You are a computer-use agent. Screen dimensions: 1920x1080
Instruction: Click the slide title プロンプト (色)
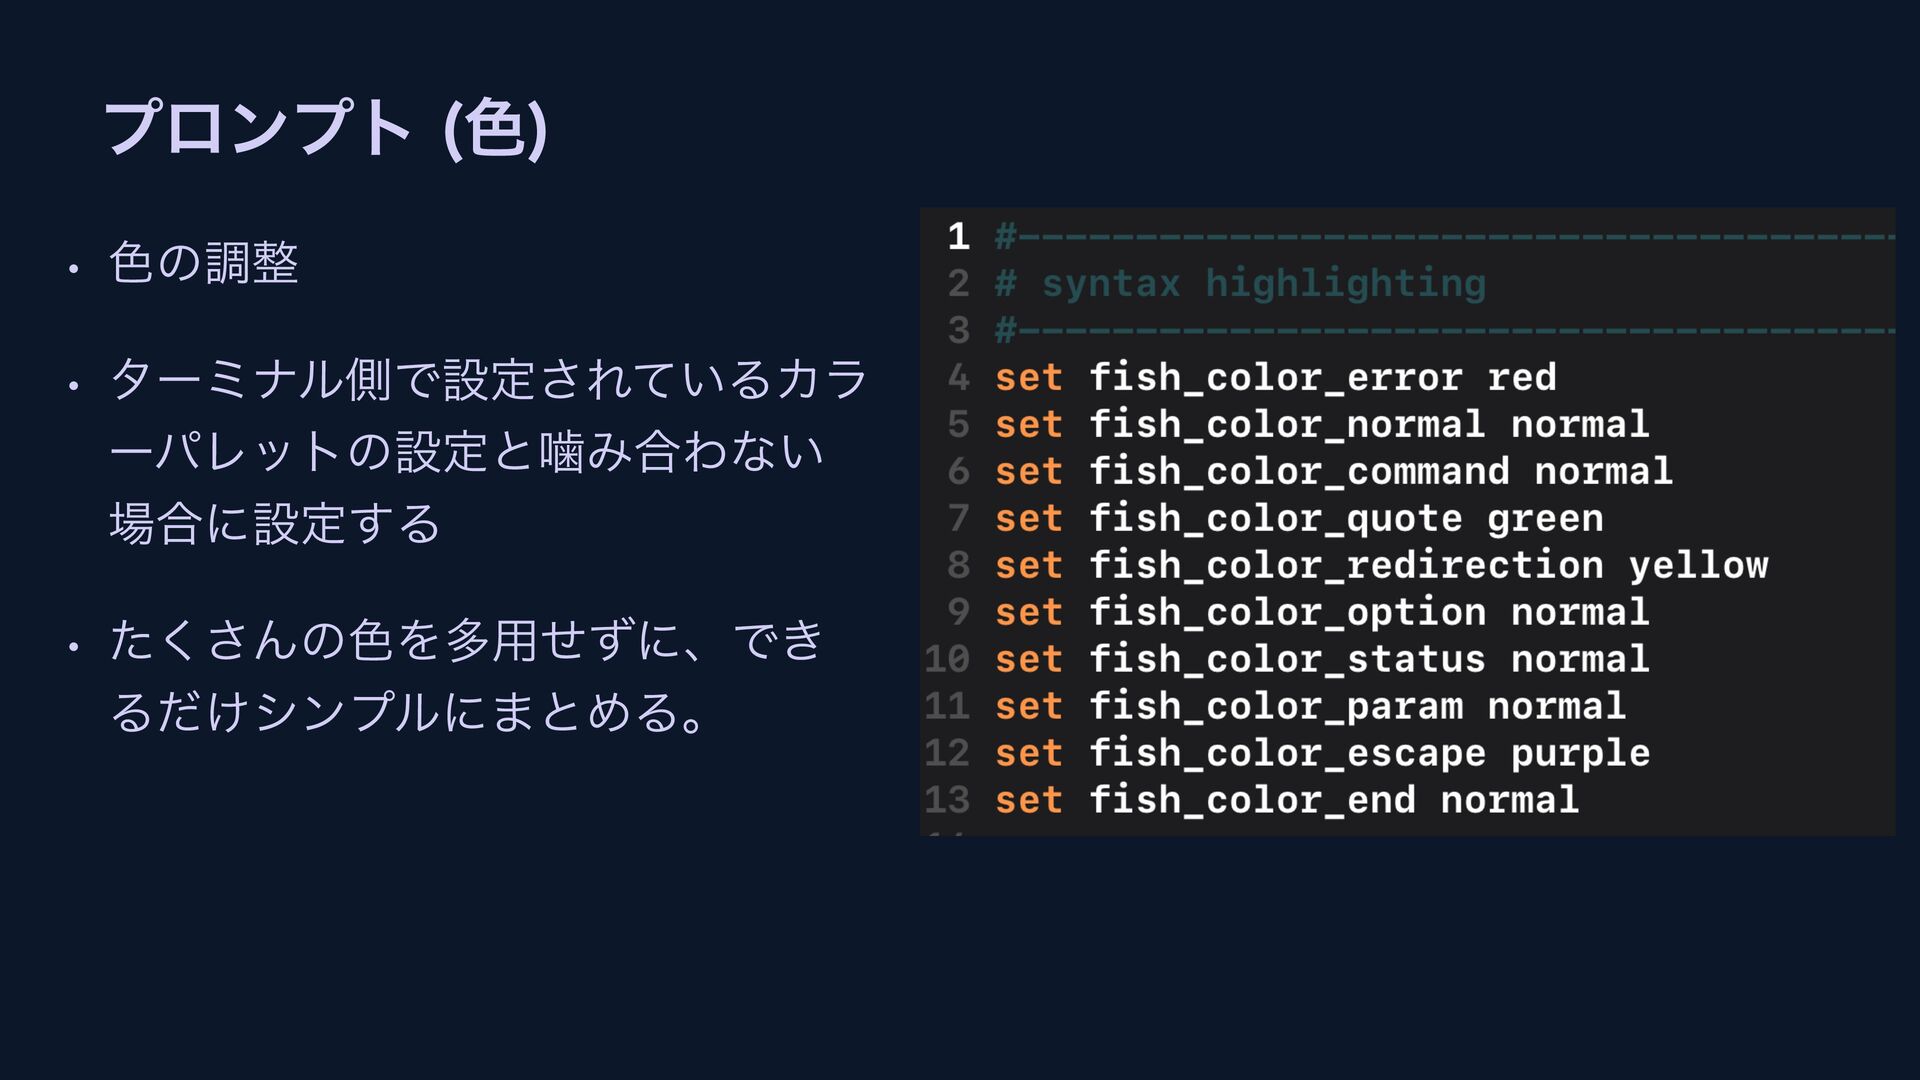point(325,128)
